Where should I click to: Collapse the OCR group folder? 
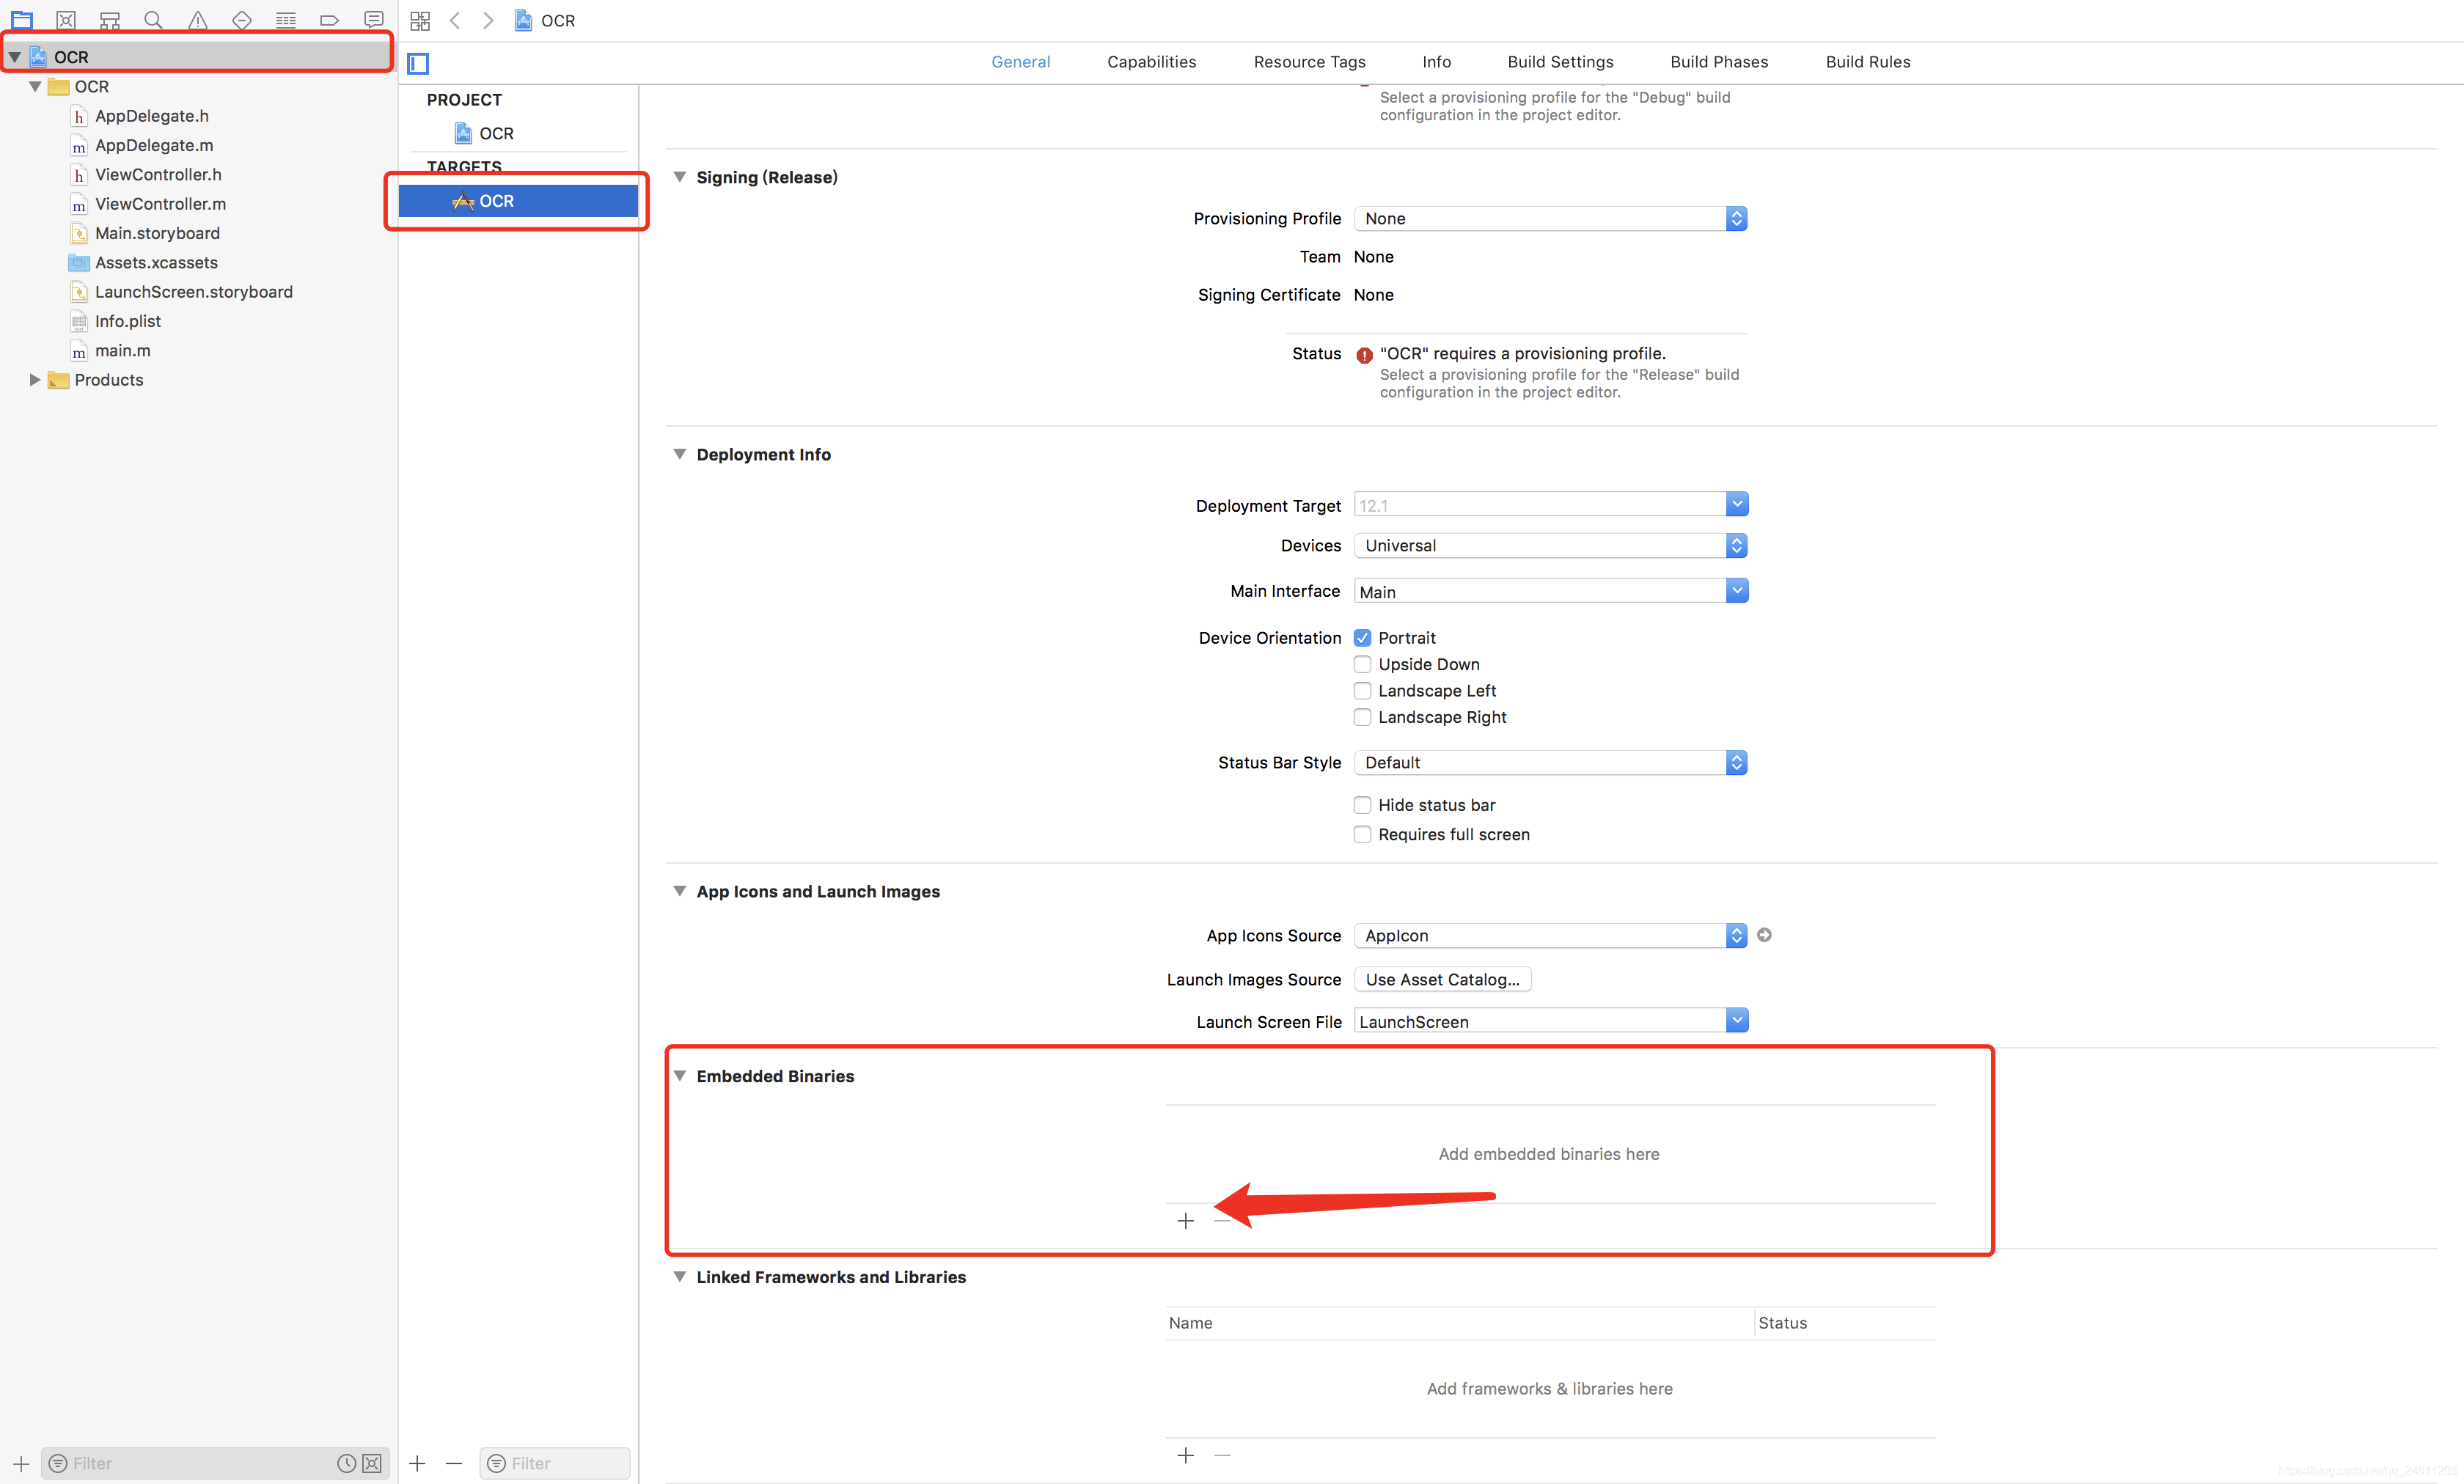(35, 87)
